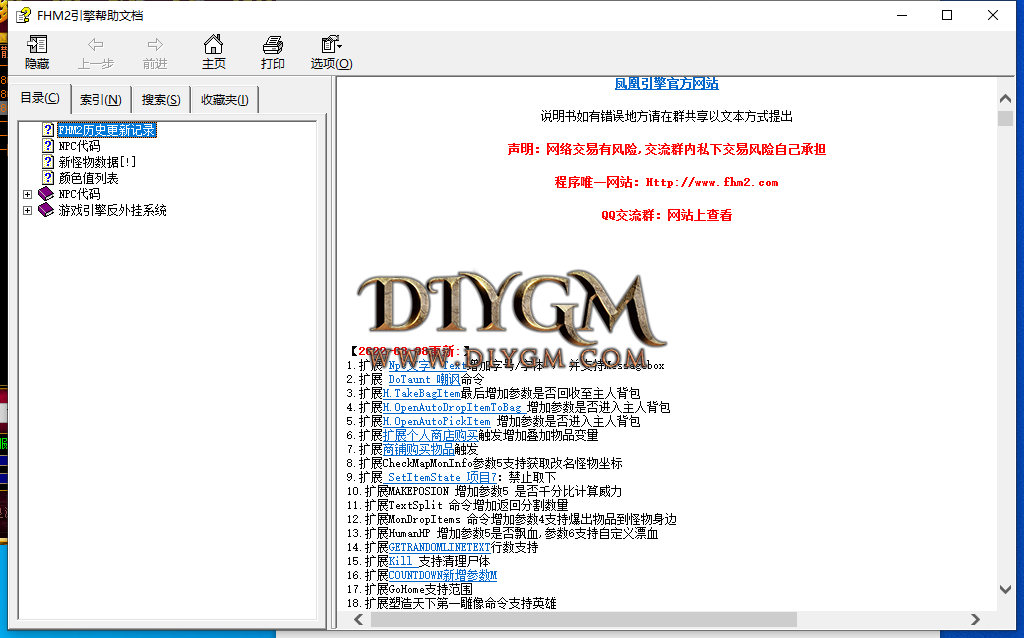Click the text 程序唯一网站: Http://www.fhm2.com

pyautogui.click(x=666, y=182)
